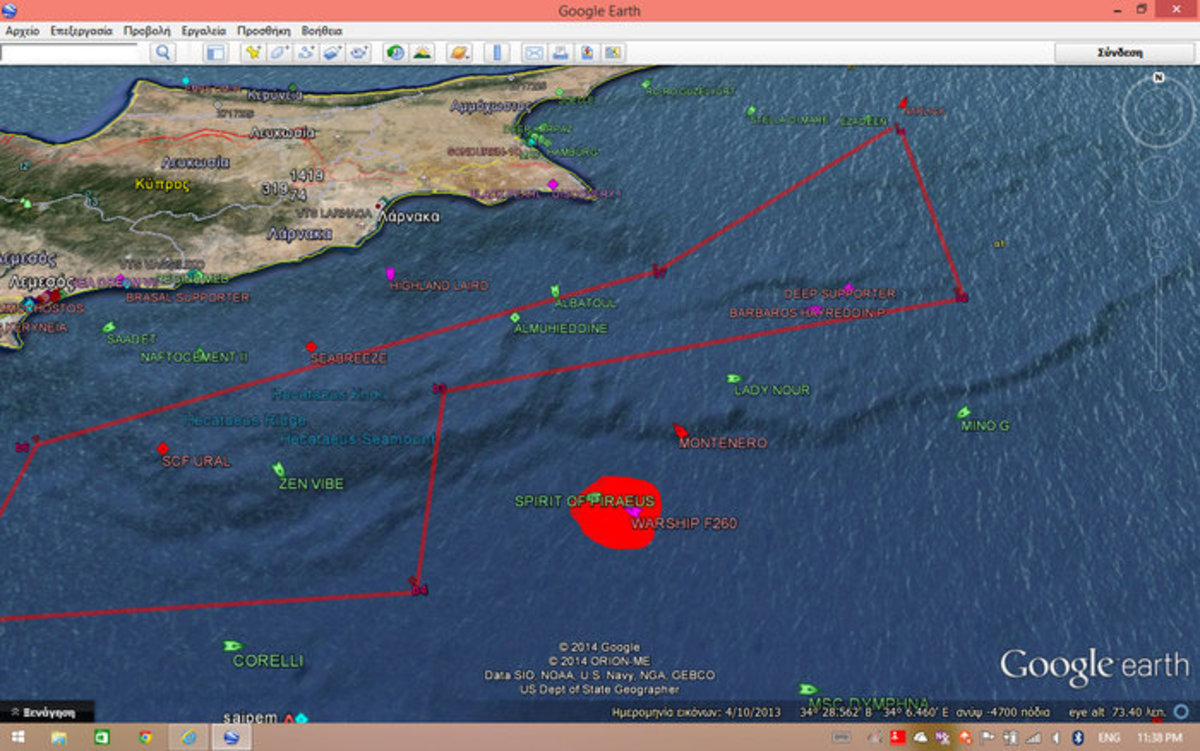Click the Google Earth taskbar icon
1200x751 pixels.
231,738
